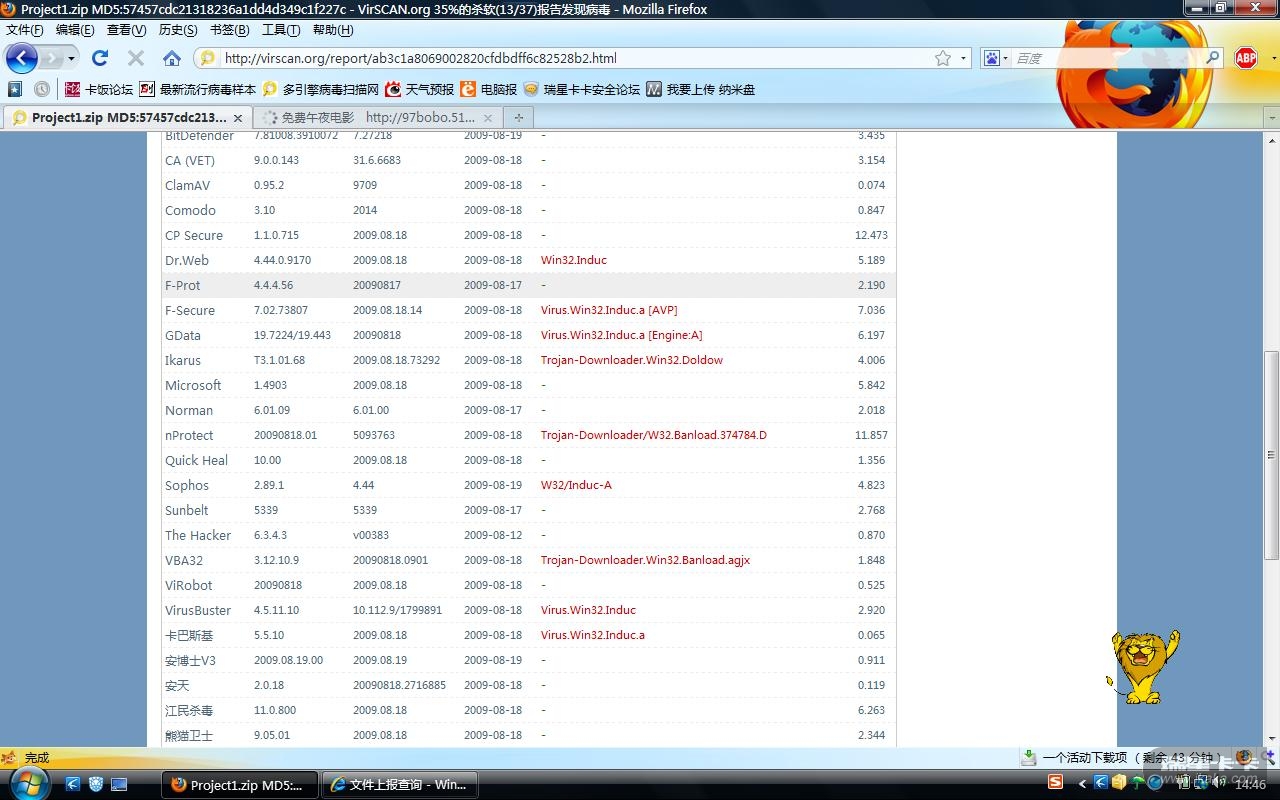Screen dimensions: 1280x800
Task: Click the Back navigation arrow button
Action: pos(22,58)
